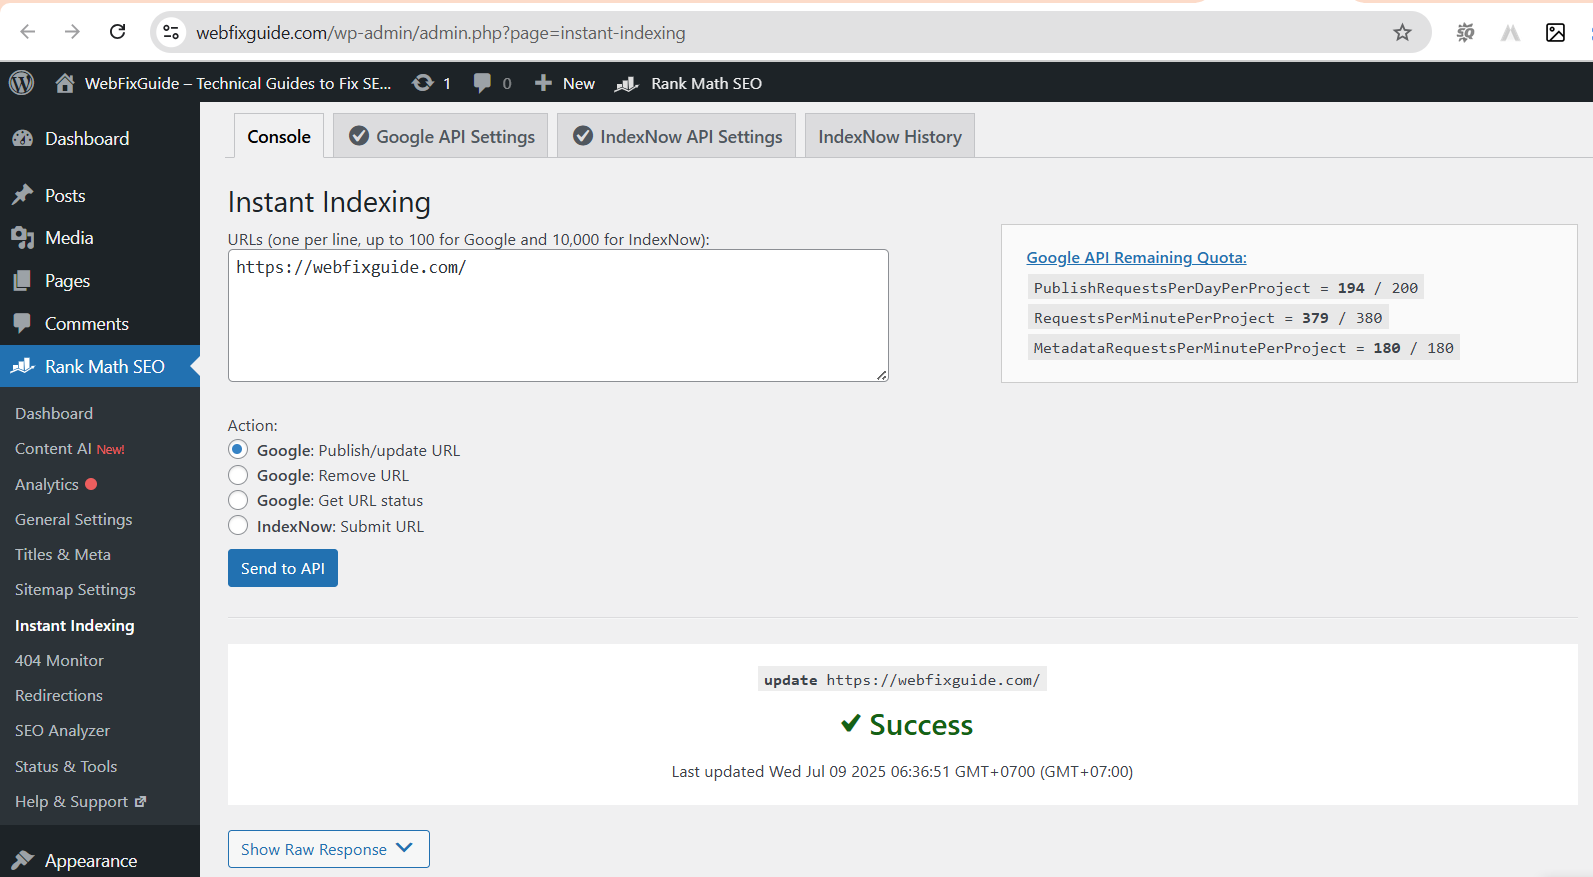Click the plus New icon in admin bar
The width and height of the screenshot is (1593, 877).
point(543,83)
